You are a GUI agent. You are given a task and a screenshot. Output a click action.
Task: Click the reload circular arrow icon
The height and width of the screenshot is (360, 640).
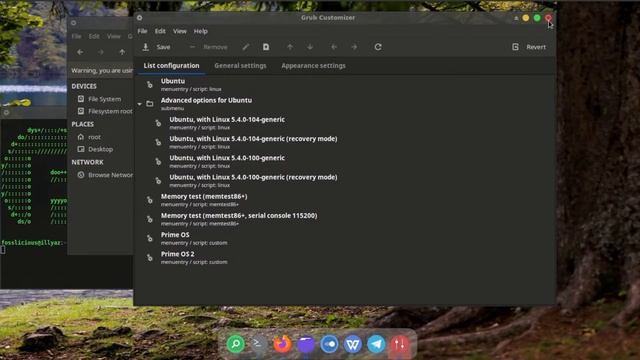click(378, 47)
